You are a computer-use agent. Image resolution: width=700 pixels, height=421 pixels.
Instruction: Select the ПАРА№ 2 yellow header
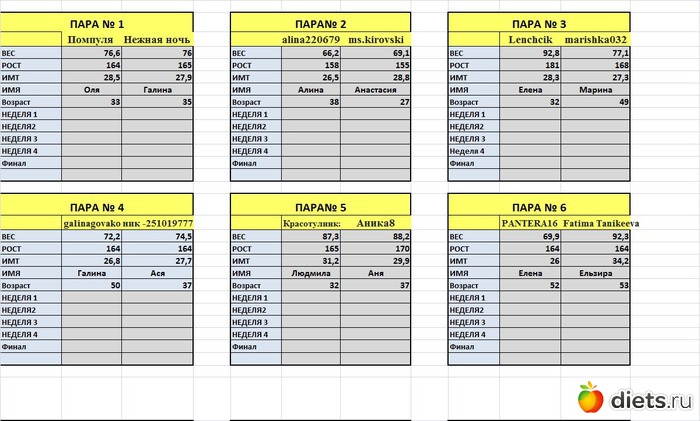pos(319,23)
